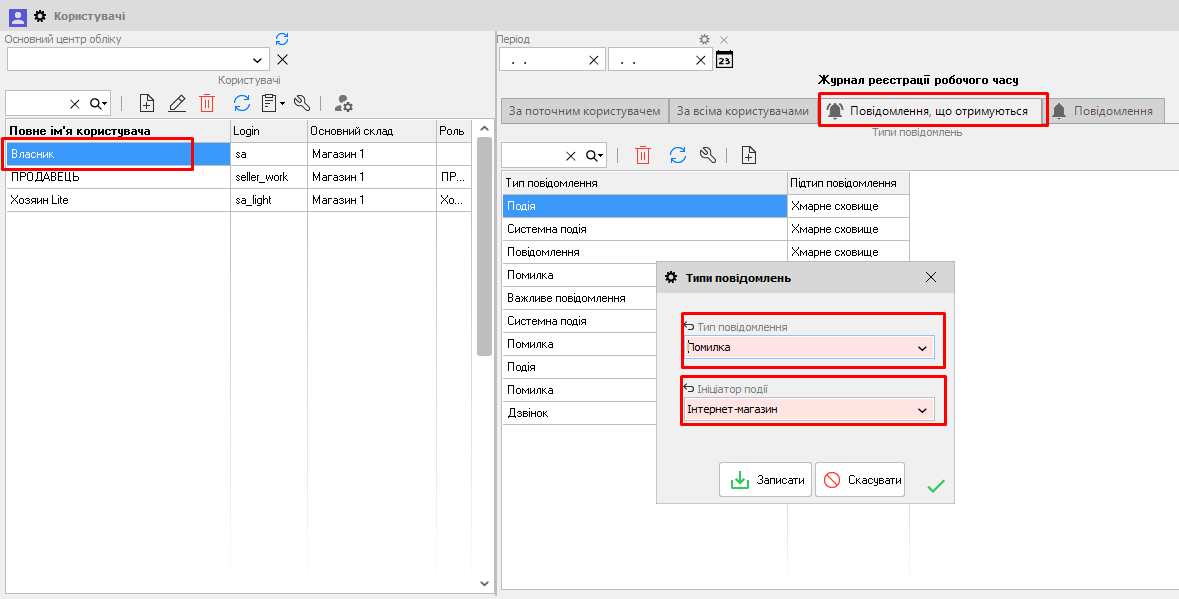1179x599 pixels.
Task: Click the users list vertical scrollbar
Action: pos(484,250)
